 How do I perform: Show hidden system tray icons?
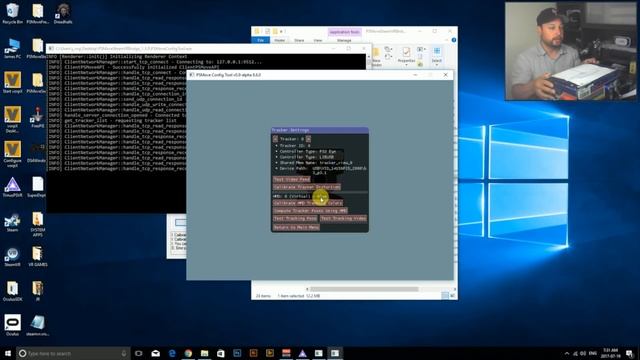point(567,353)
